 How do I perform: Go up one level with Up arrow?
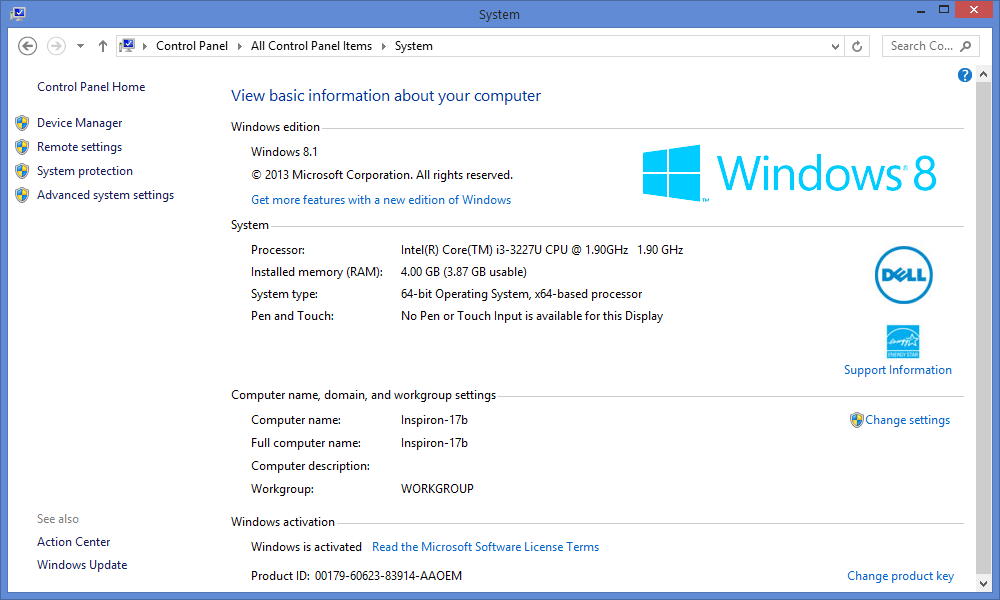tap(103, 46)
